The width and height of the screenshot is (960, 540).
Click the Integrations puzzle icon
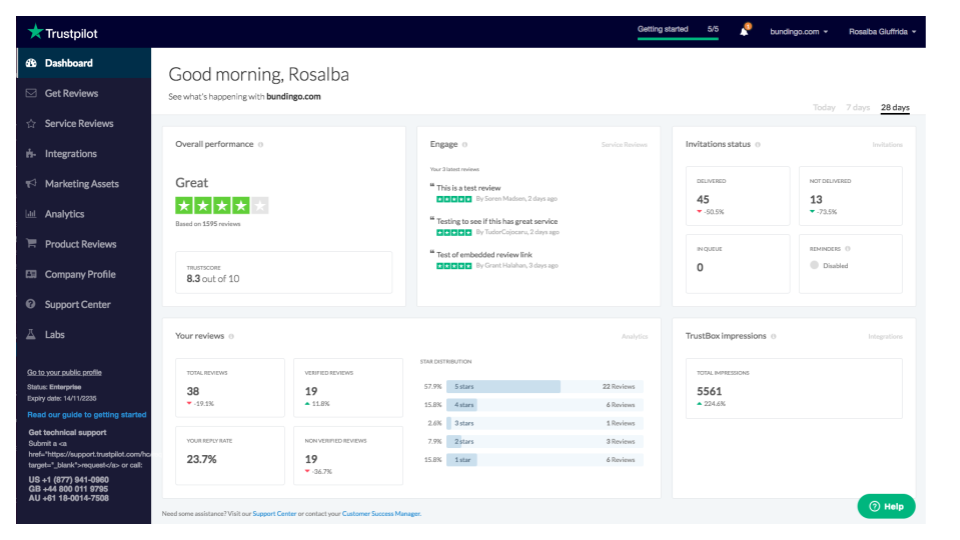[x=31, y=154]
